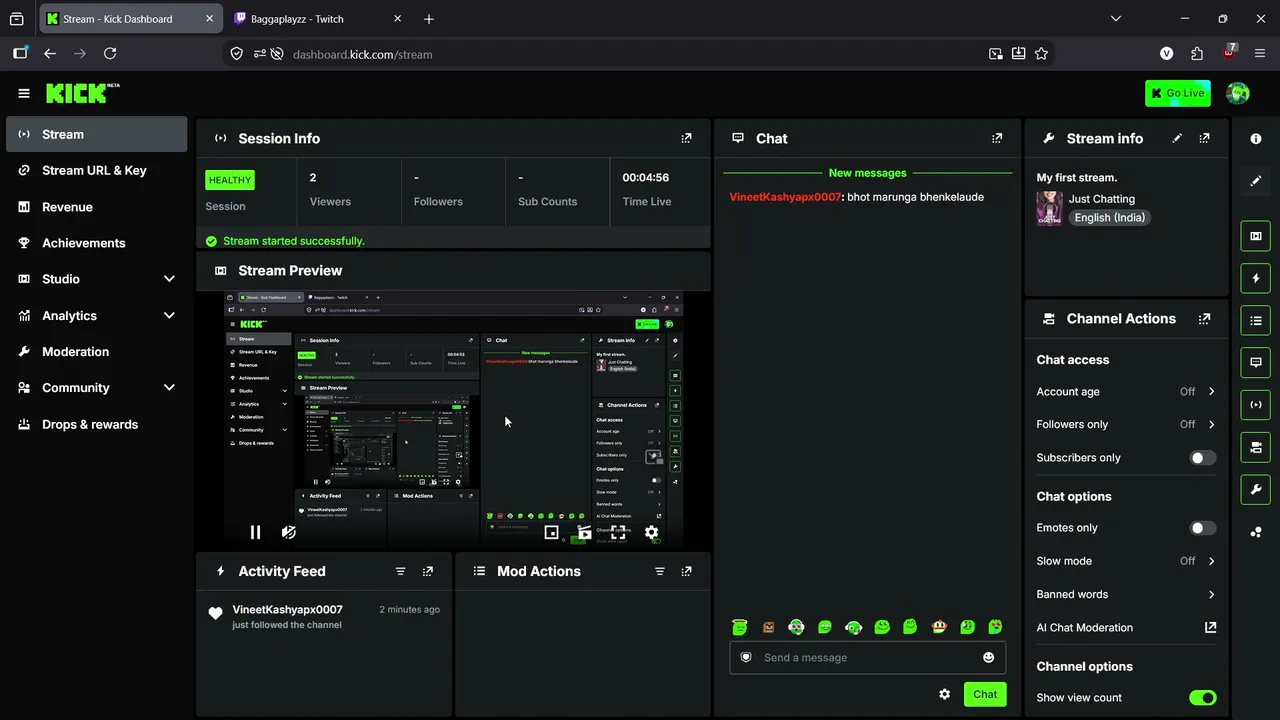The height and width of the screenshot is (720, 1280).
Task: Disable Show view count
Action: (1203, 697)
